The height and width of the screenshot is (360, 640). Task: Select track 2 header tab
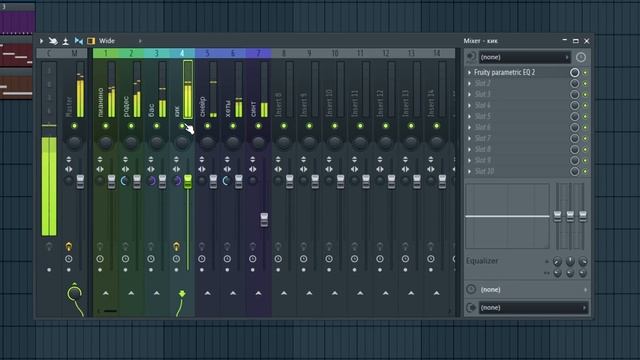pyautogui.click(x=131, y=53)
